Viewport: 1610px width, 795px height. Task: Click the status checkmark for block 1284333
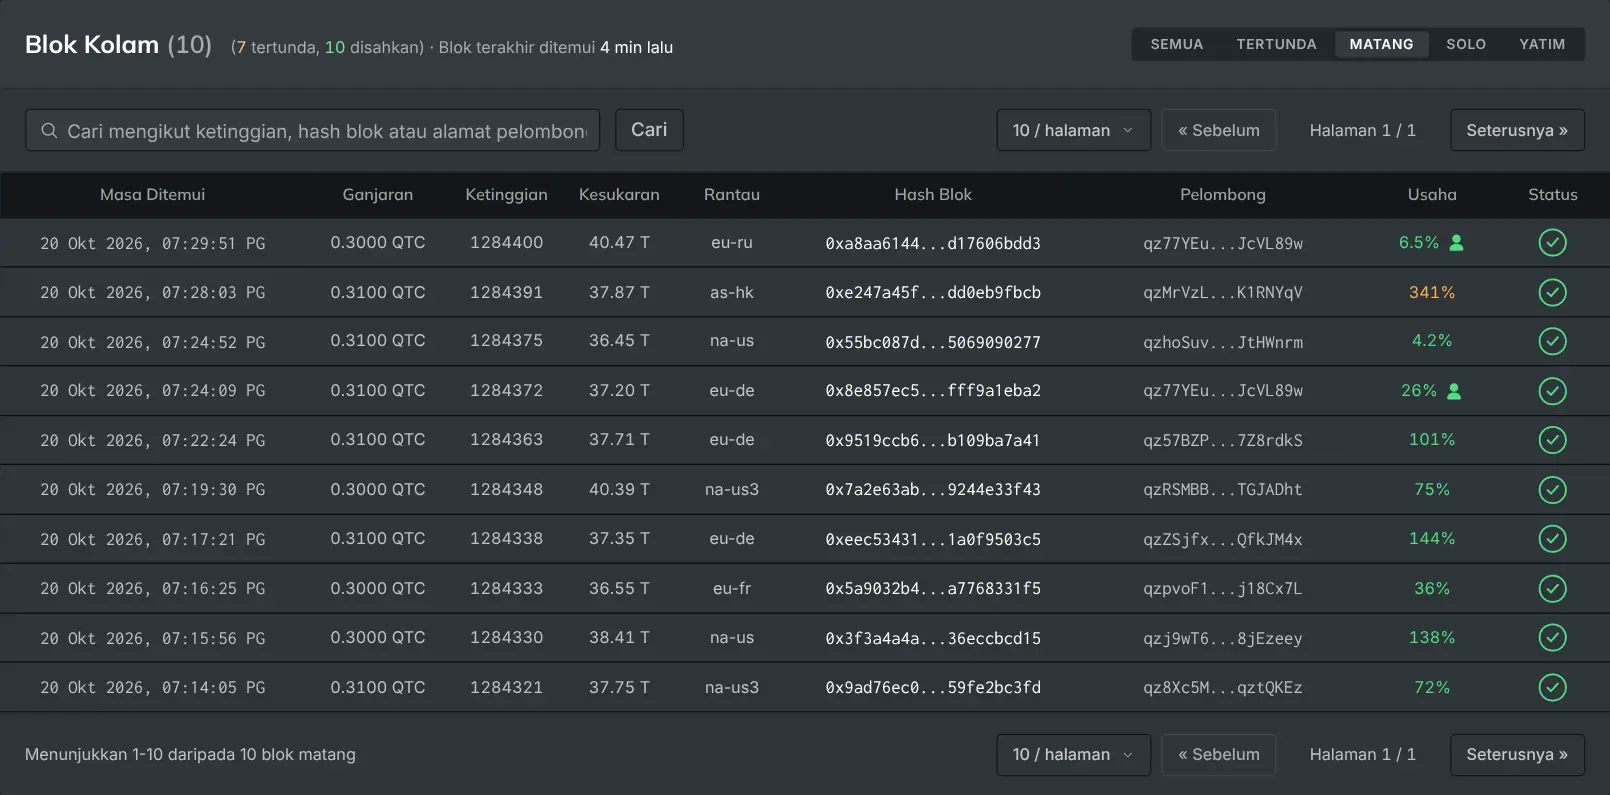click(1552, 589)
